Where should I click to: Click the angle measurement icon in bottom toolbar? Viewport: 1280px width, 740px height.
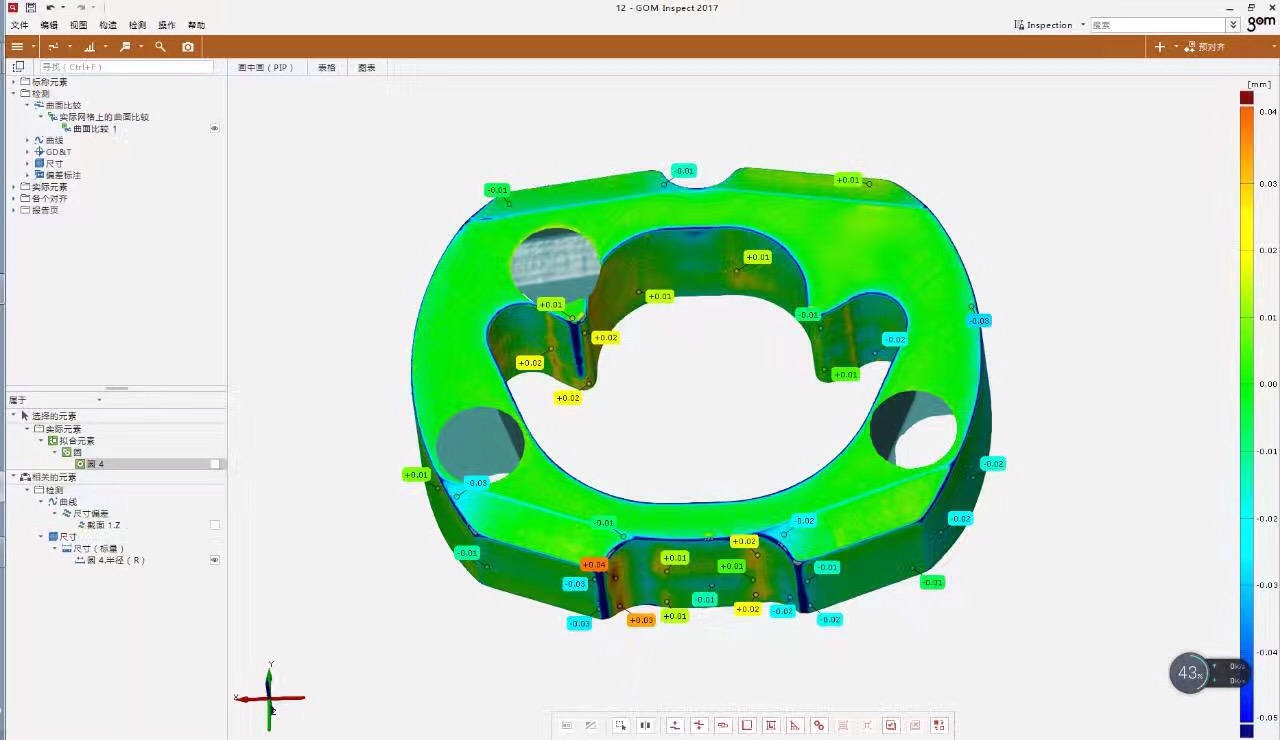click(795, 725)
